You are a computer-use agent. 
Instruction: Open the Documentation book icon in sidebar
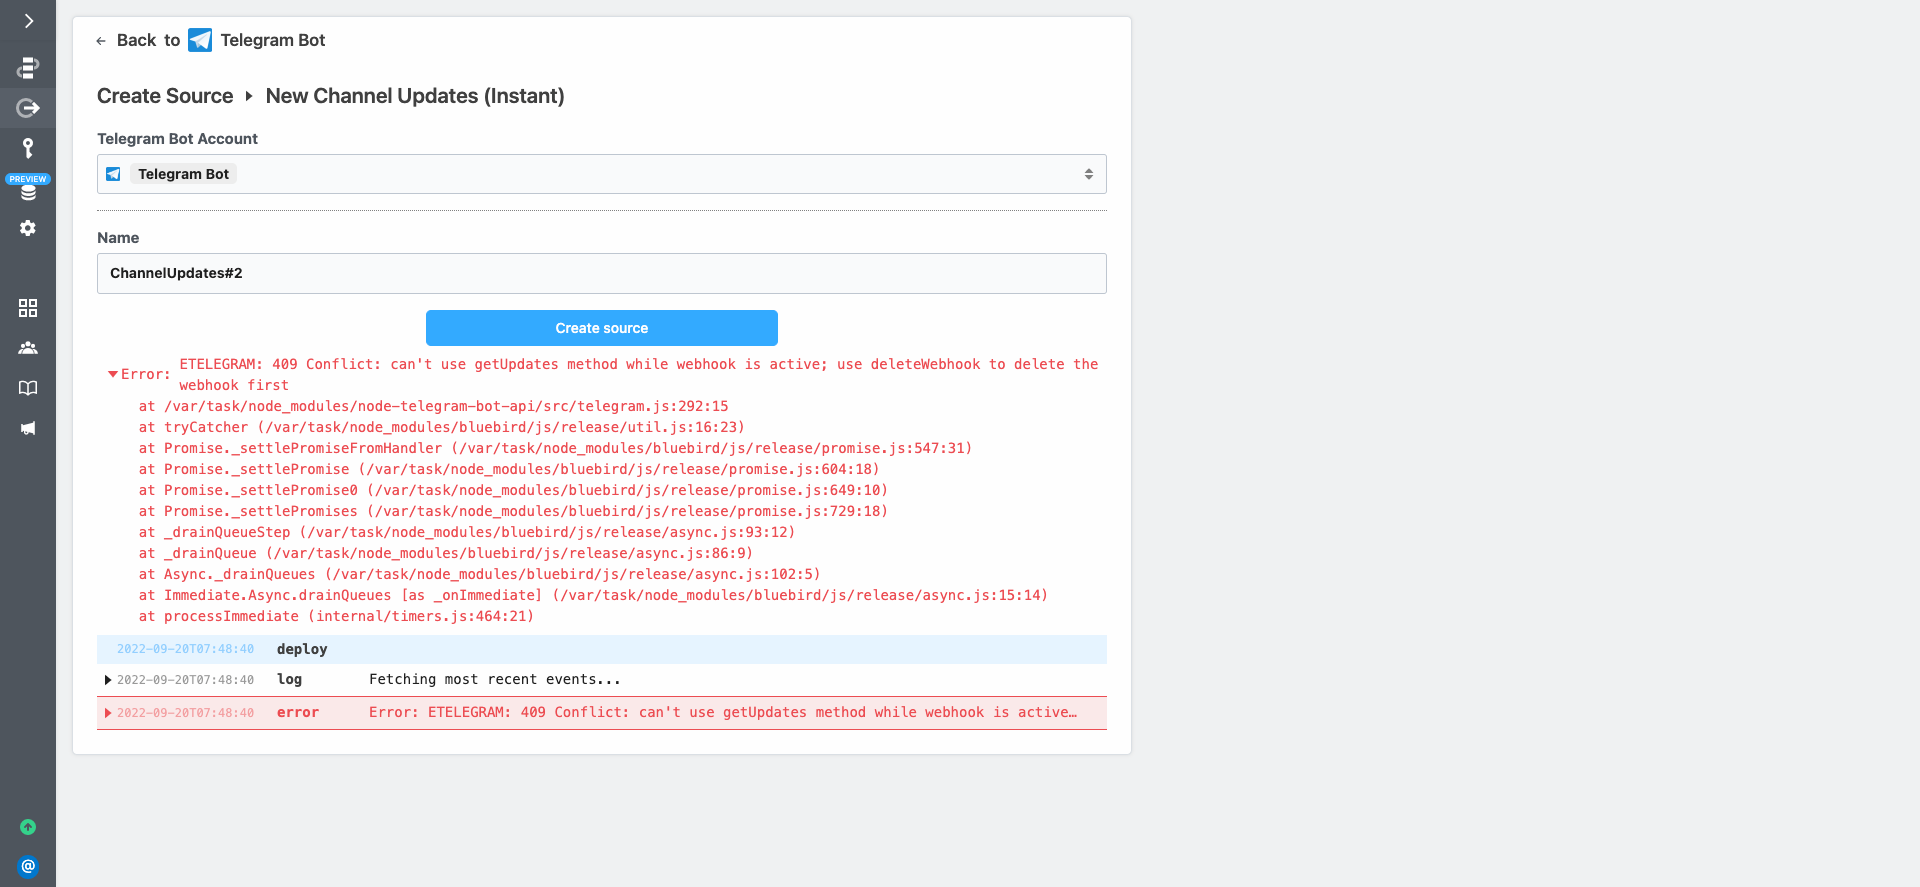click(x=28, y=388)
